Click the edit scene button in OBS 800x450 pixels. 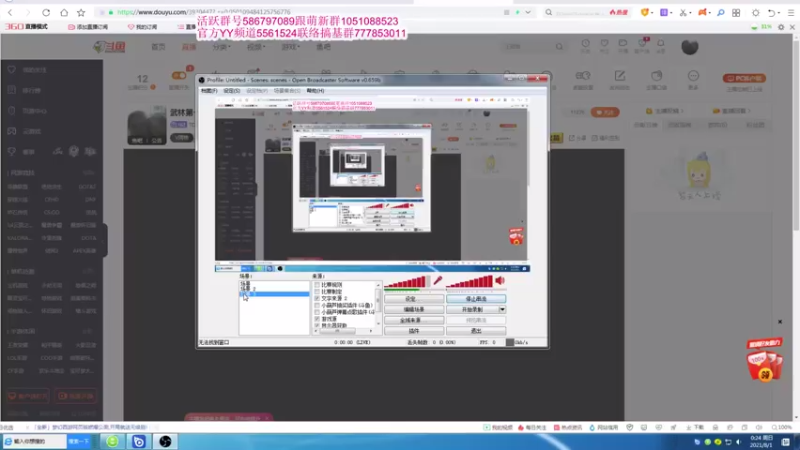(414, 310)
